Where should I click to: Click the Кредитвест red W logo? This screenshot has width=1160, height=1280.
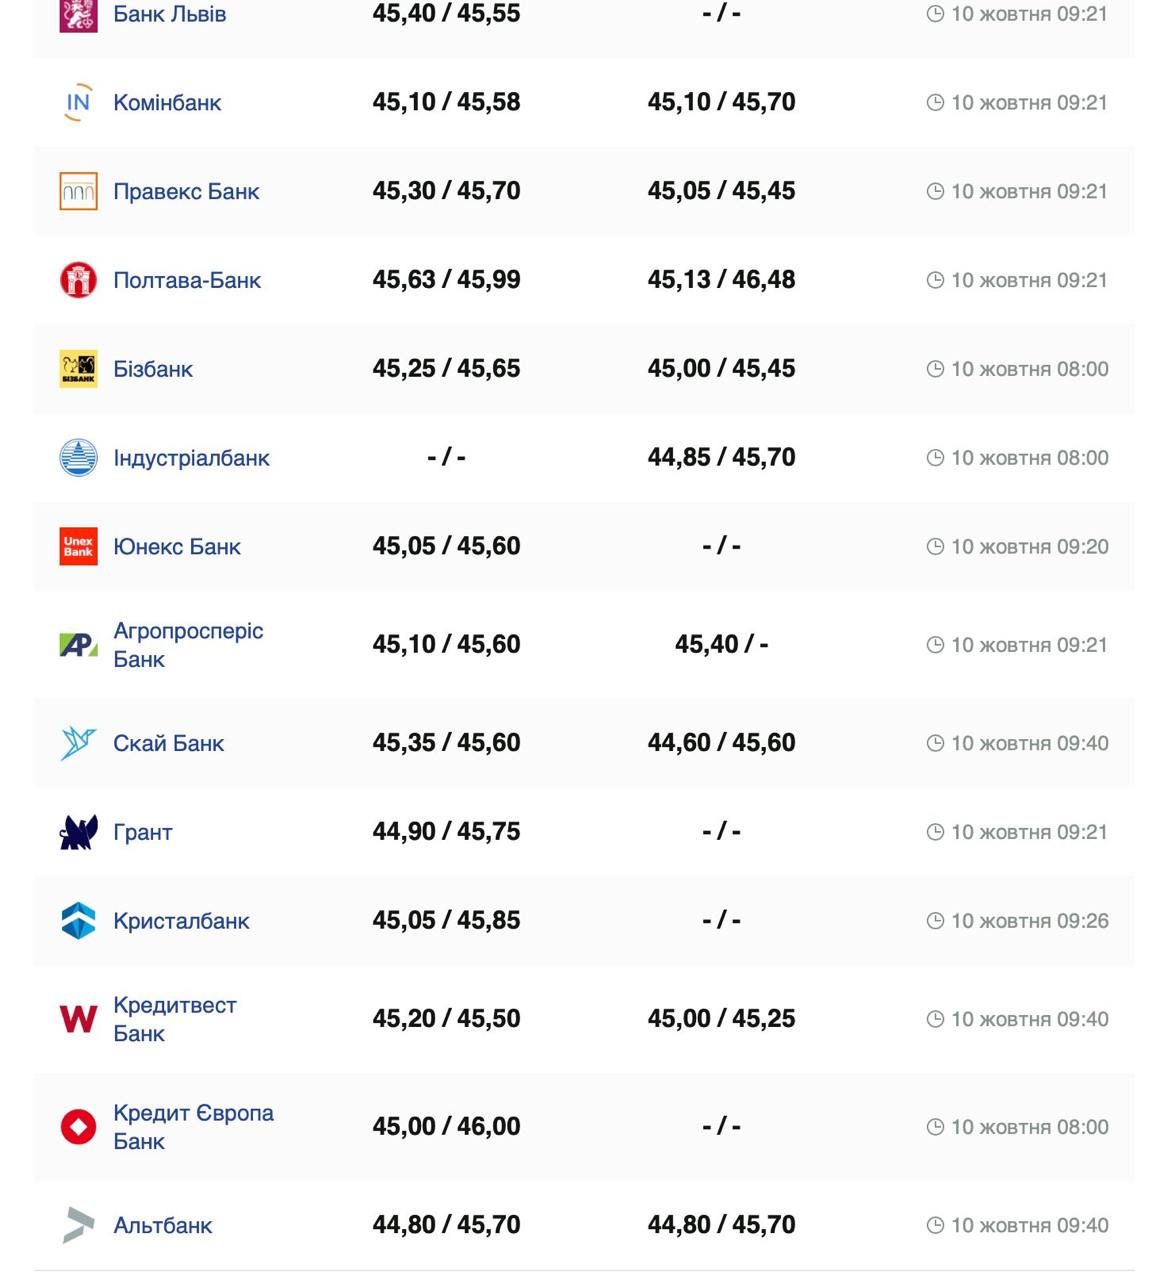[78, 1019]
